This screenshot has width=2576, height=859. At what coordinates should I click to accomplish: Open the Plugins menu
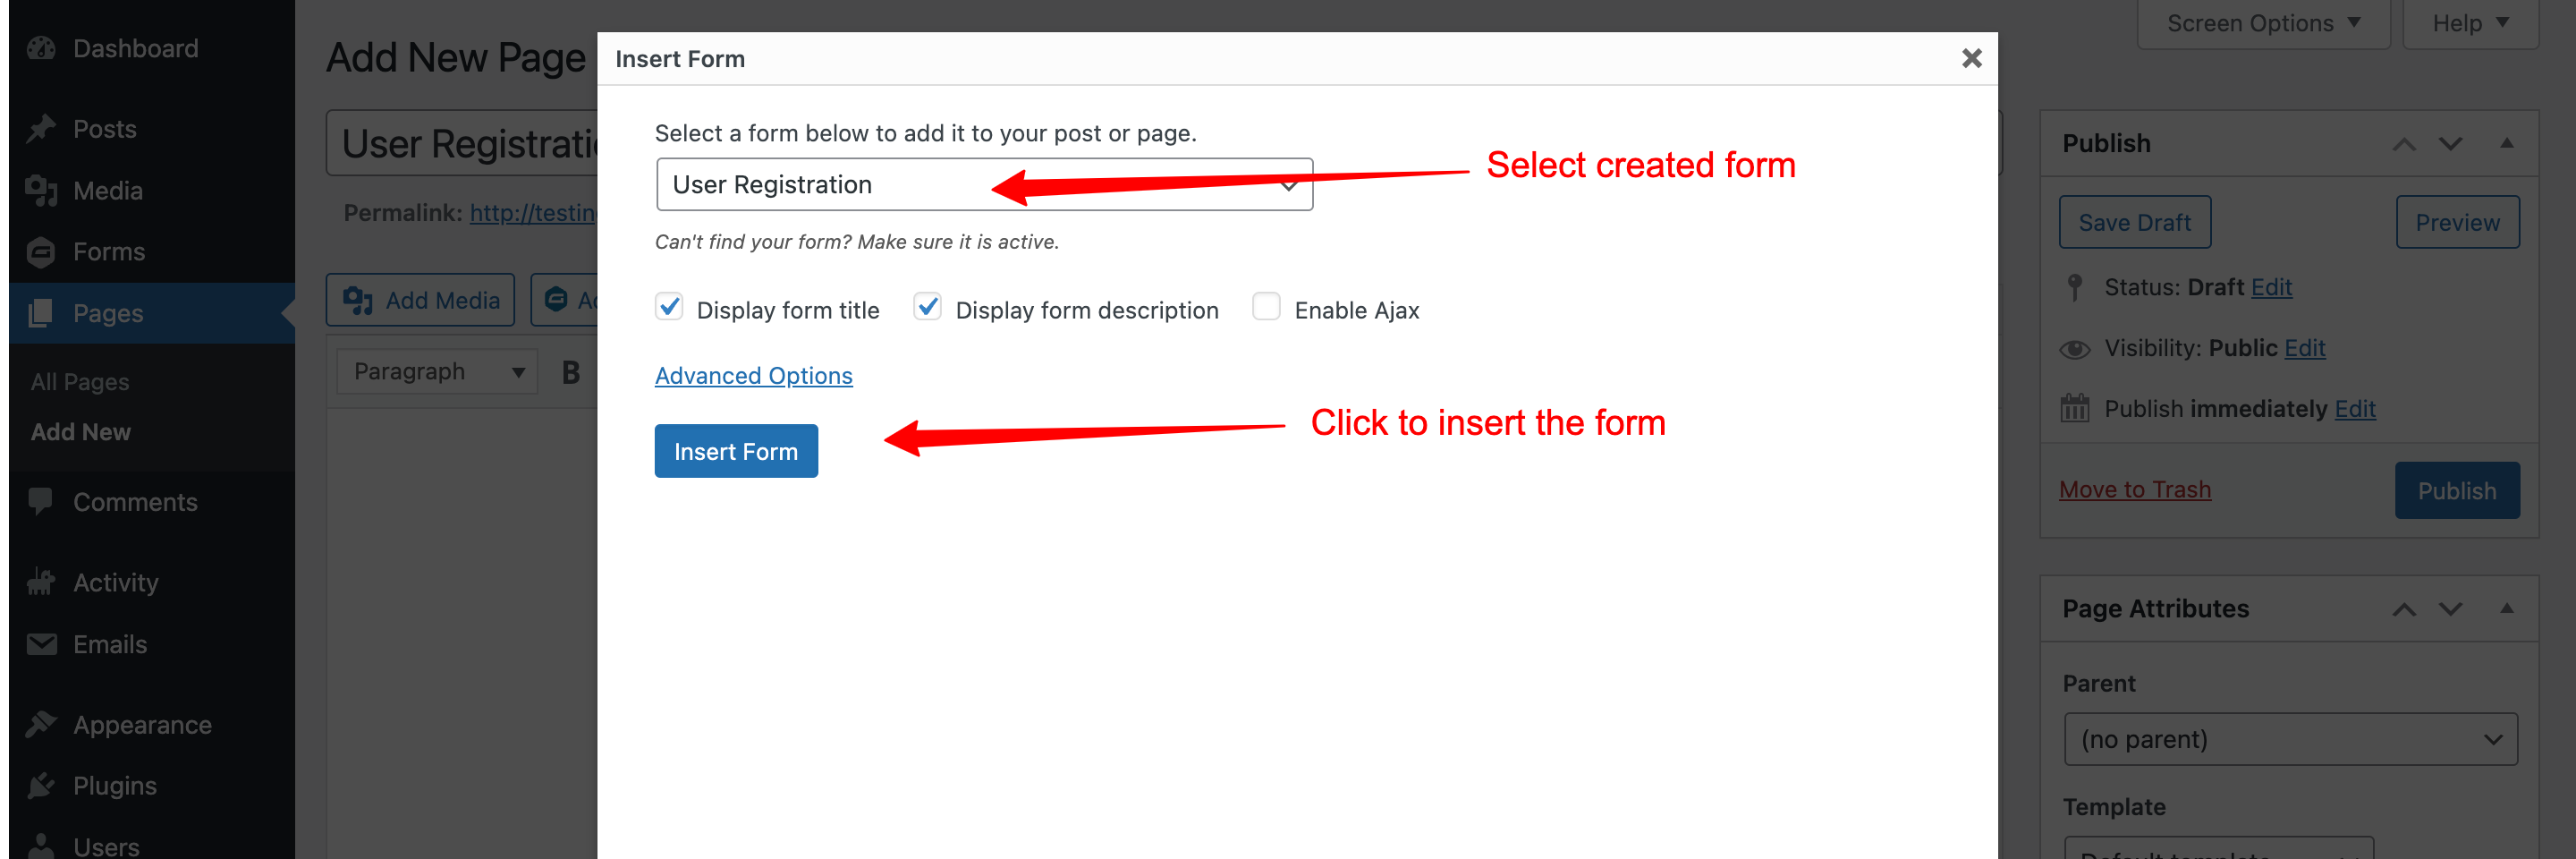pos(114,785)
